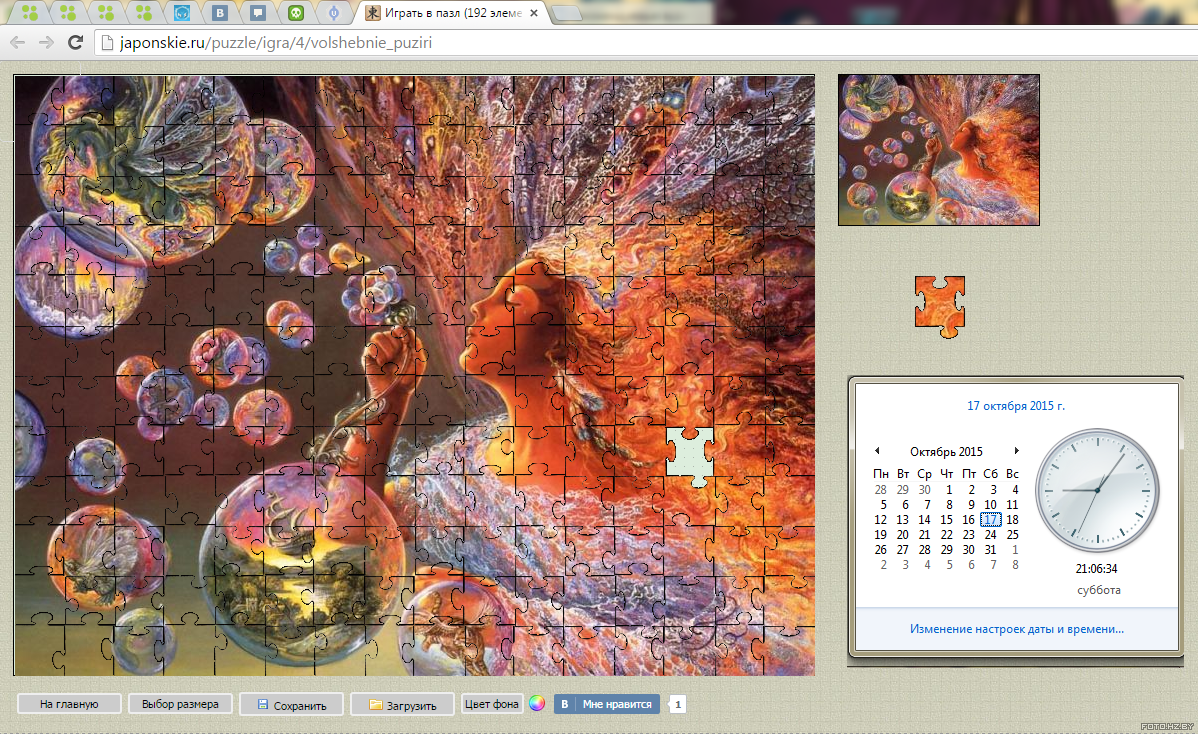The image size is (1198, 734).
Task: Click the 'Октябрь 2015' month header
Action: tap(946, 451)
